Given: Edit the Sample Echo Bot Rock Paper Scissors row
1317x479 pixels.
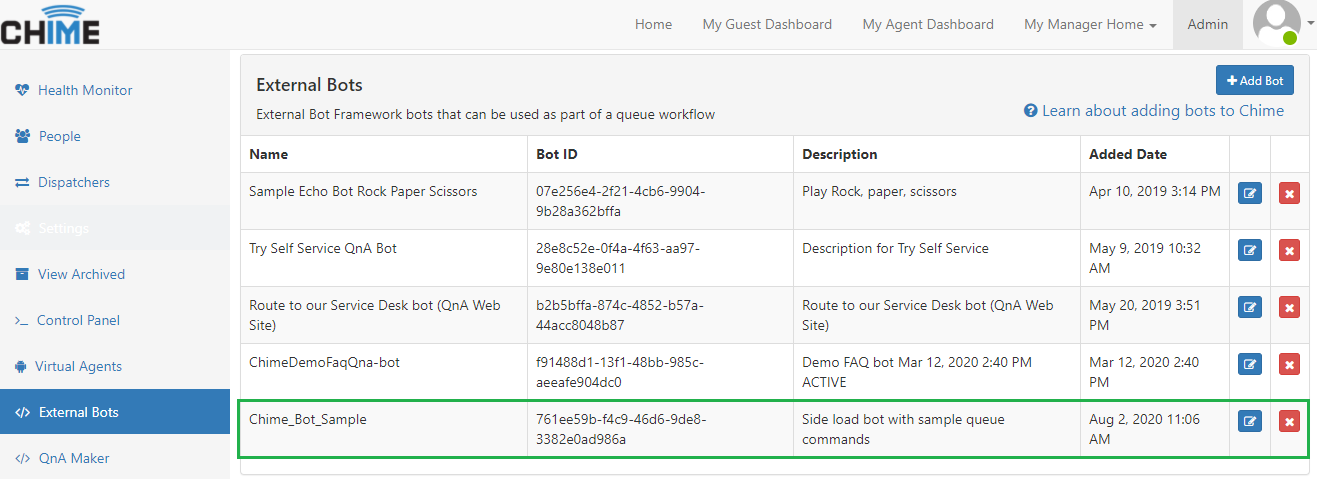Looking at the screenshot, I should click(x=1250, y=193).
